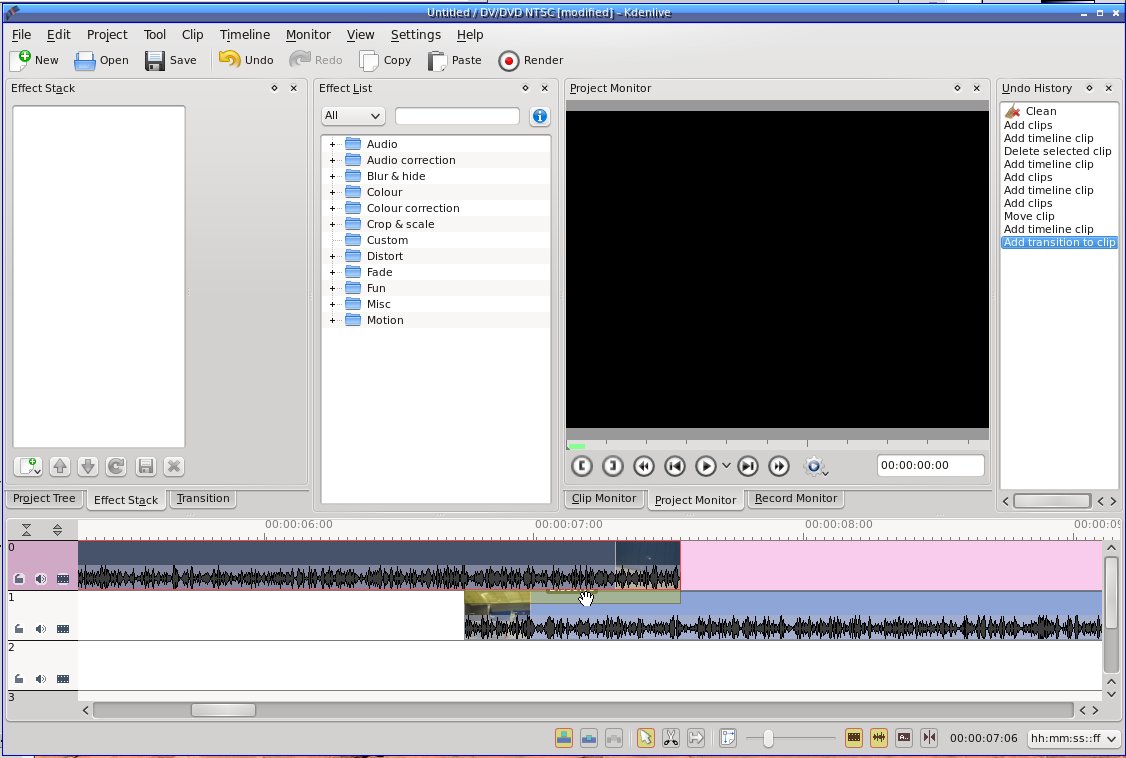Open the Monitor menu

click(x=308, y=34)
